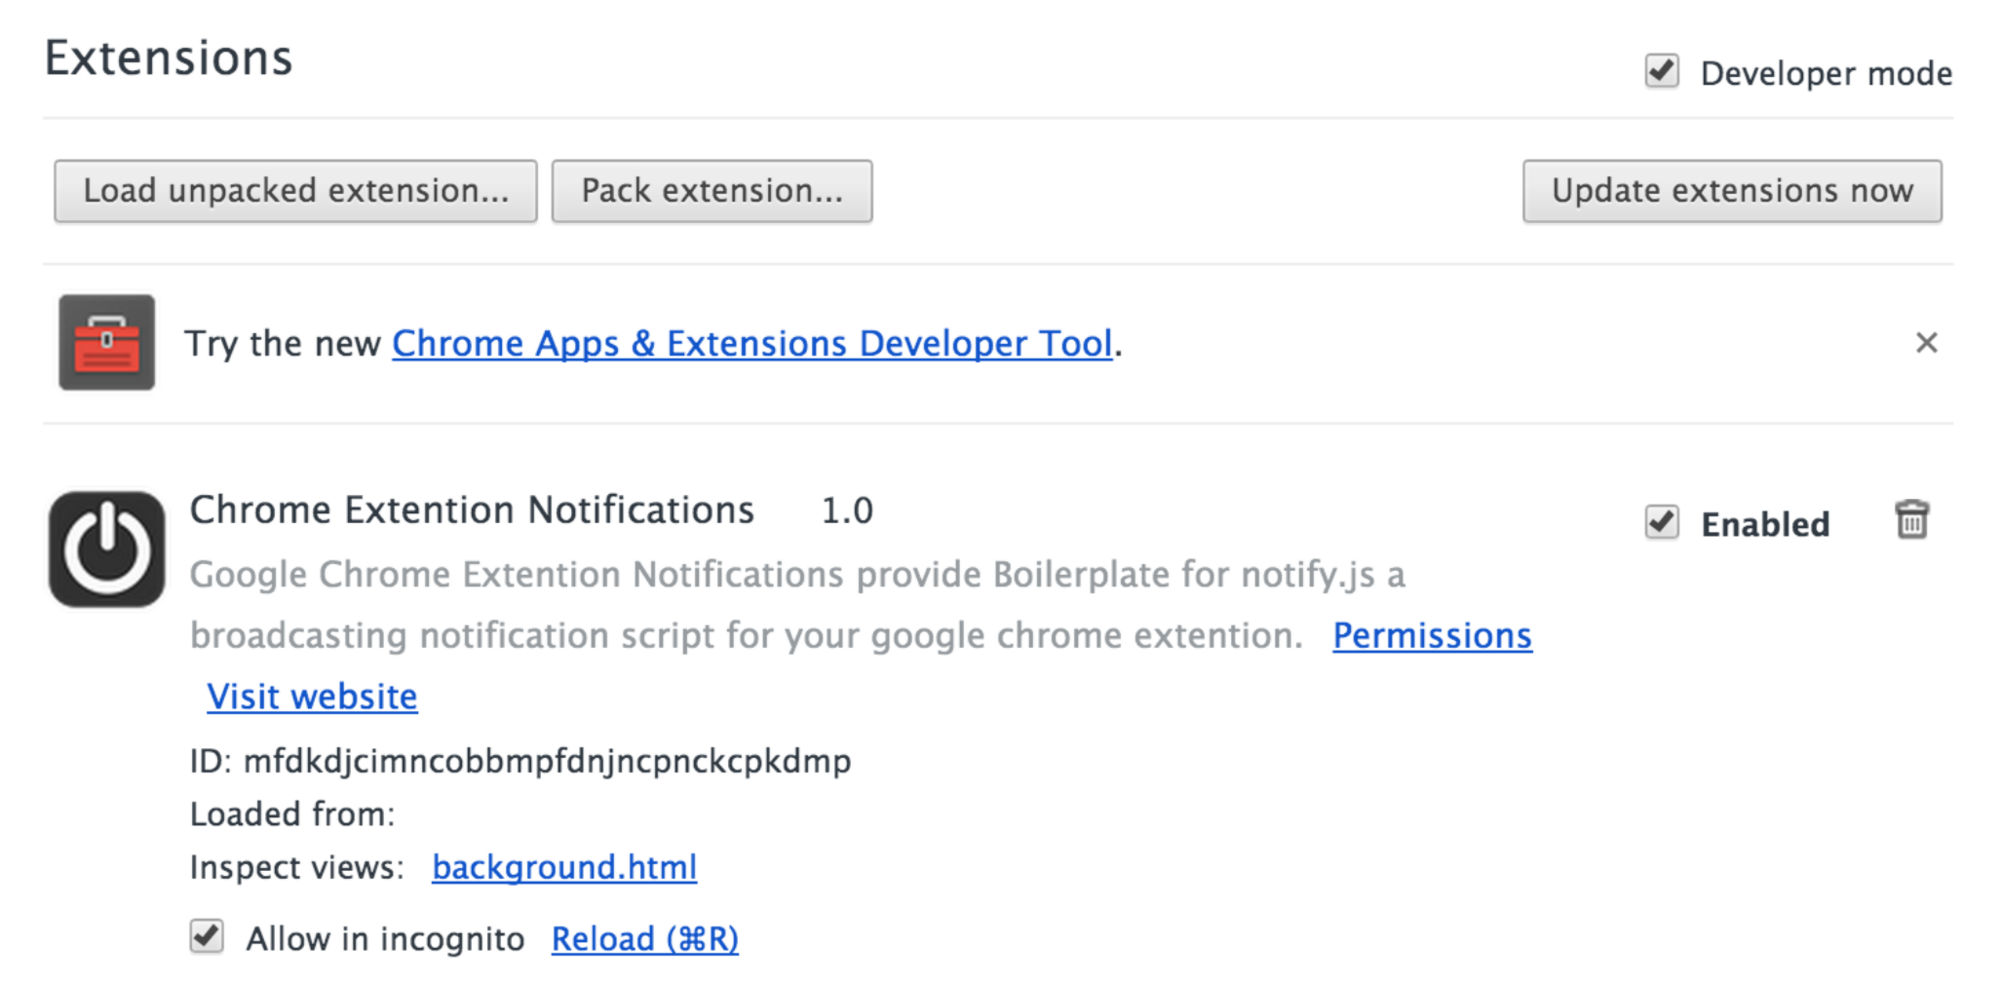Toggle the Allow in incognito checkbox
The width and height of the screenshot is (2000, 982).
(x=207, y=937)
